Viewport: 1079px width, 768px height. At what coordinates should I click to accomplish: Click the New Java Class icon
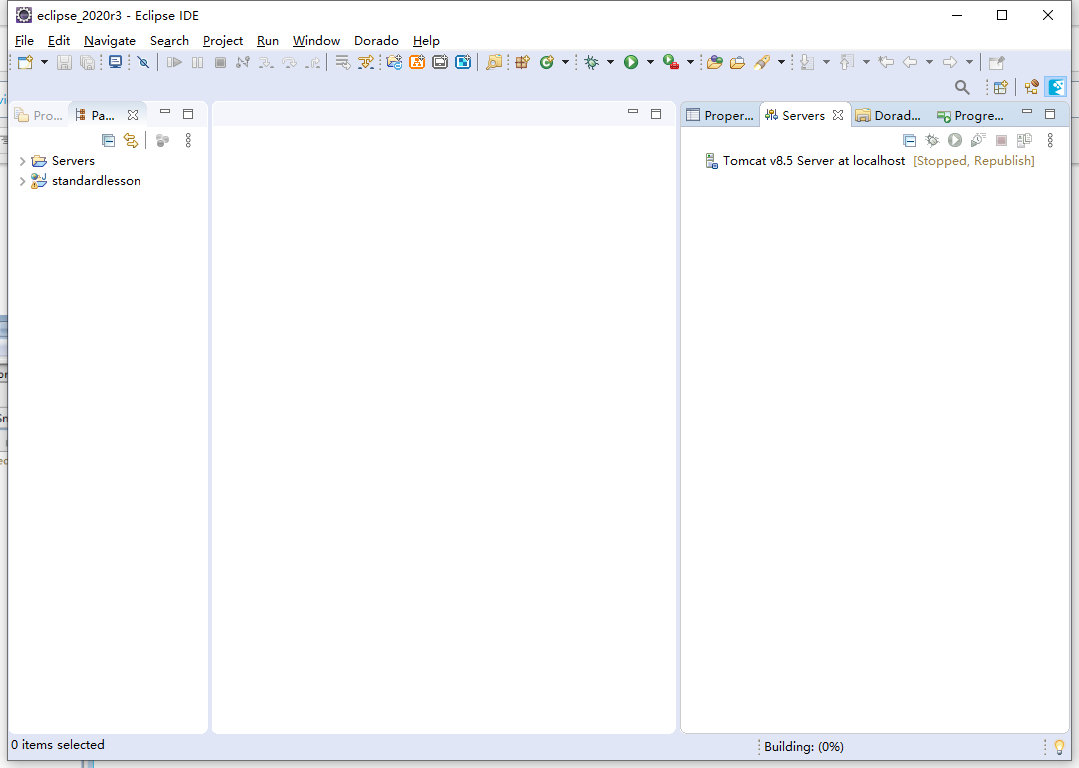click(x=547, y=63)
